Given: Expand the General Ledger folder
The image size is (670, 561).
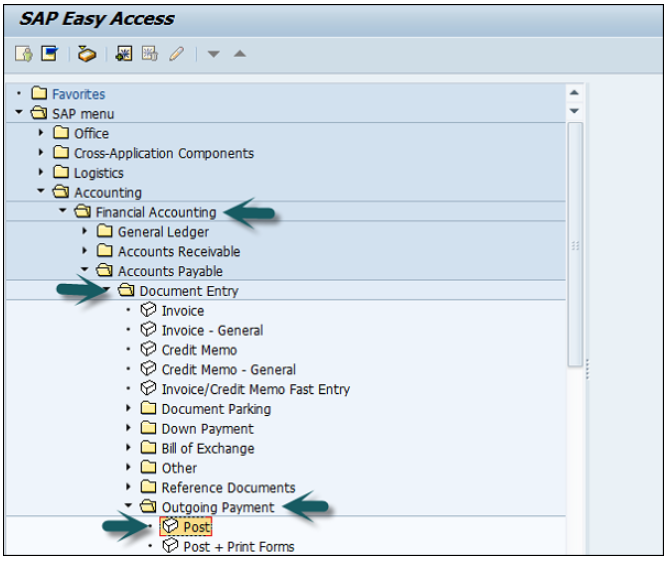Looking at the screenshot, I should 85,232.
